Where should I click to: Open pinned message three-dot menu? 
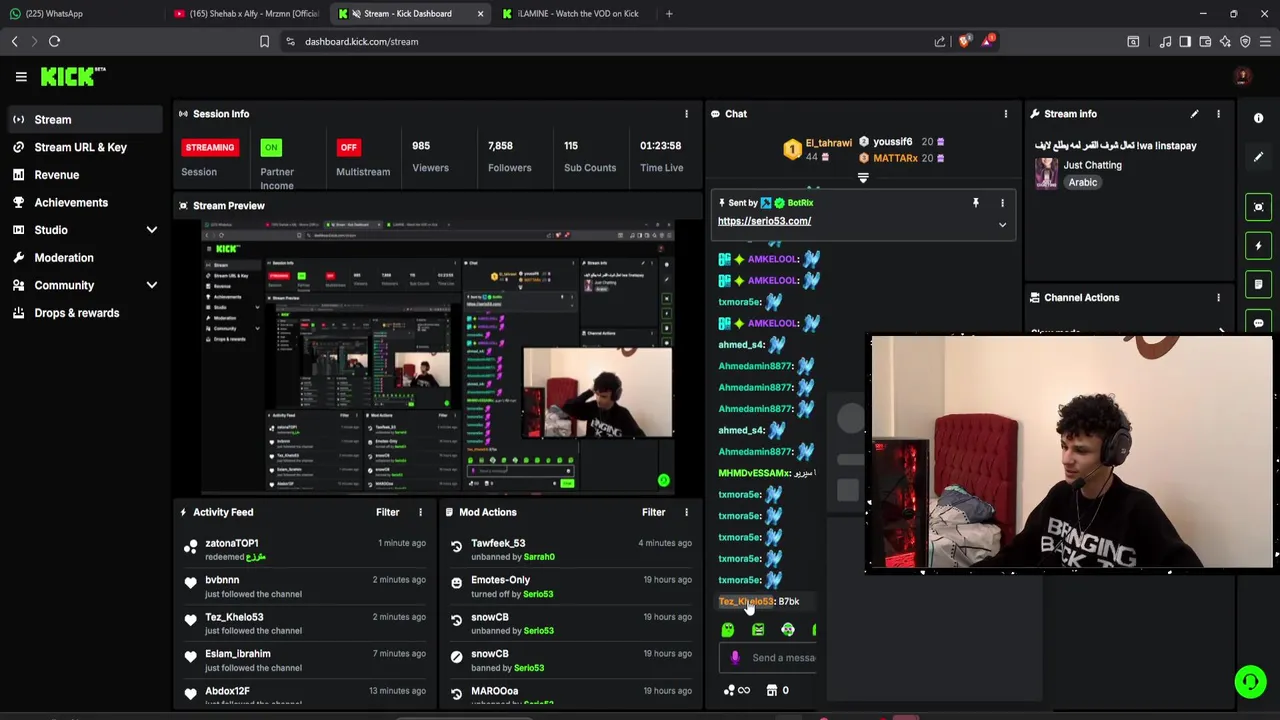(1002, 203)
